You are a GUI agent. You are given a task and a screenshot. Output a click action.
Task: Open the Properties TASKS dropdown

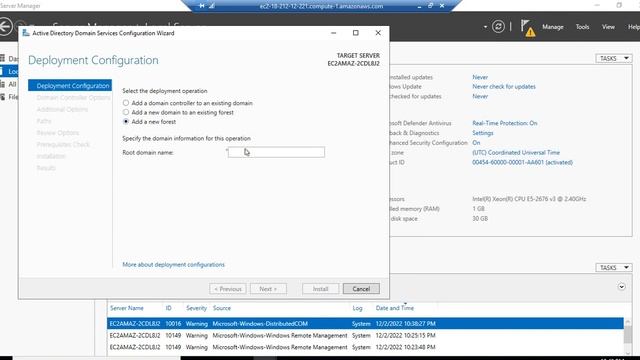click(x=613, y=58)
